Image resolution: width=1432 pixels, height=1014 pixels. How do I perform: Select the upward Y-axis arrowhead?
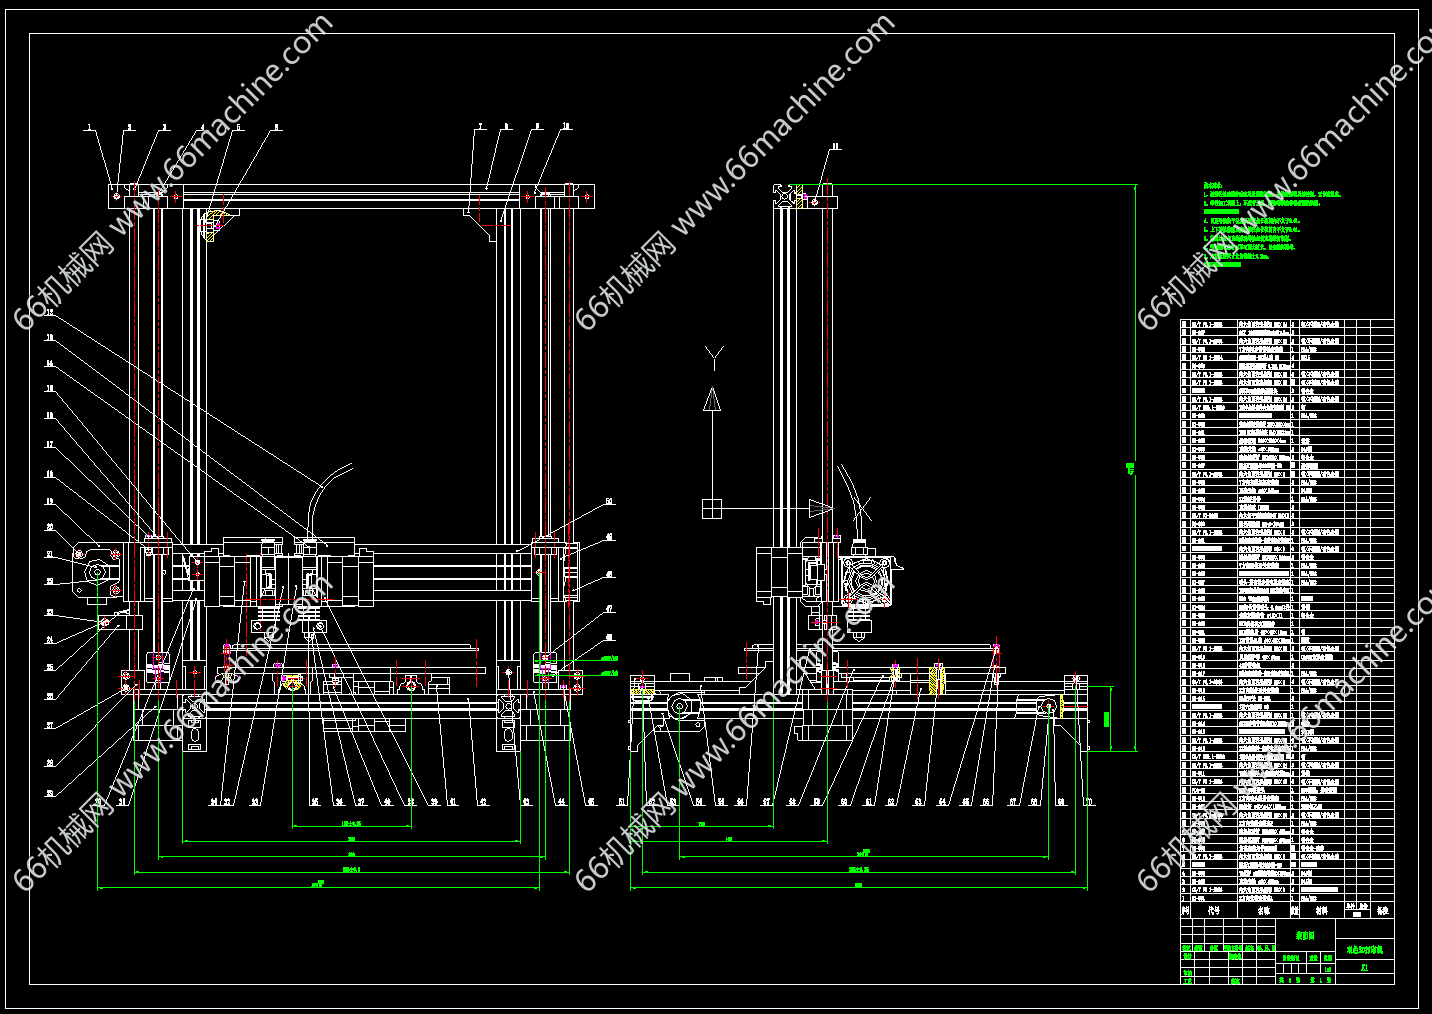712,400
